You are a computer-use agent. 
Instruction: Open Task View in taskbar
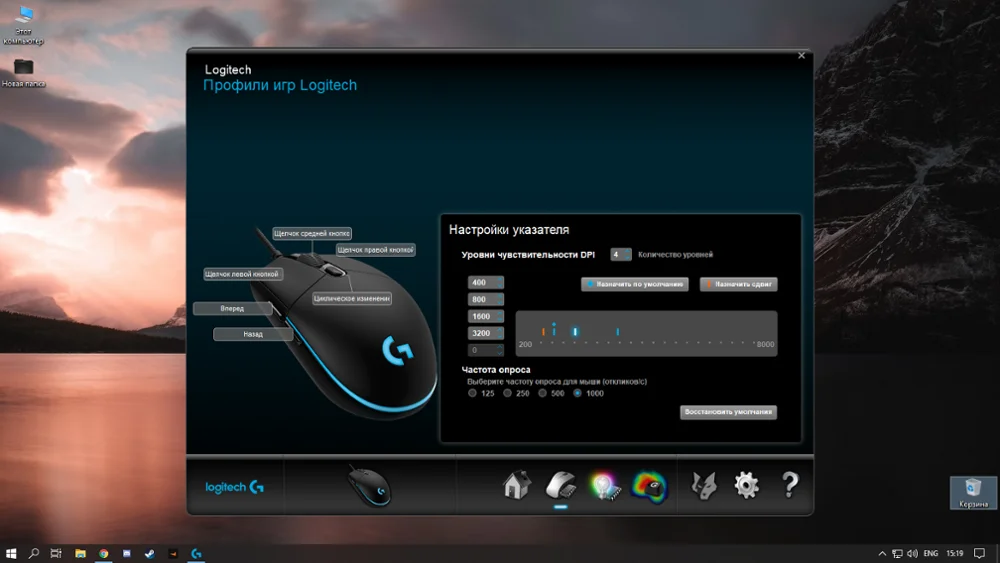(x=56, y=553)
